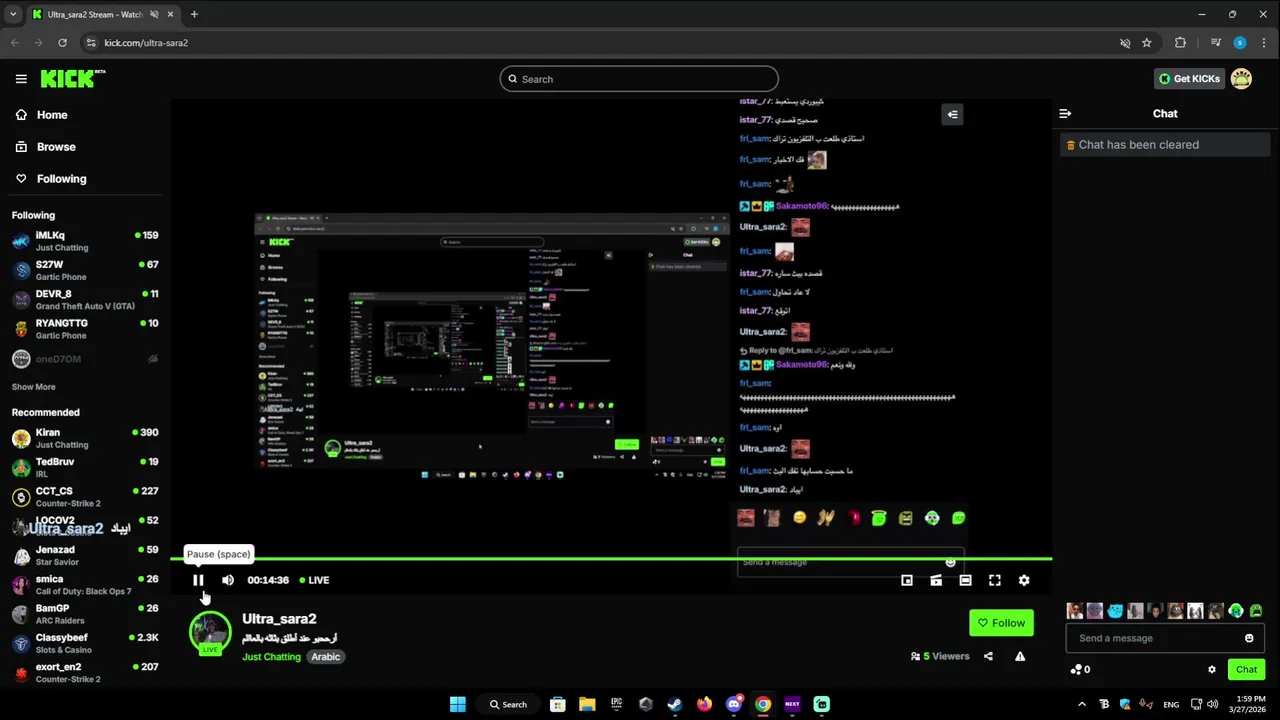1280x720 pixels.
Task: Open video player settings gear
Action: tap(1024, 580)
